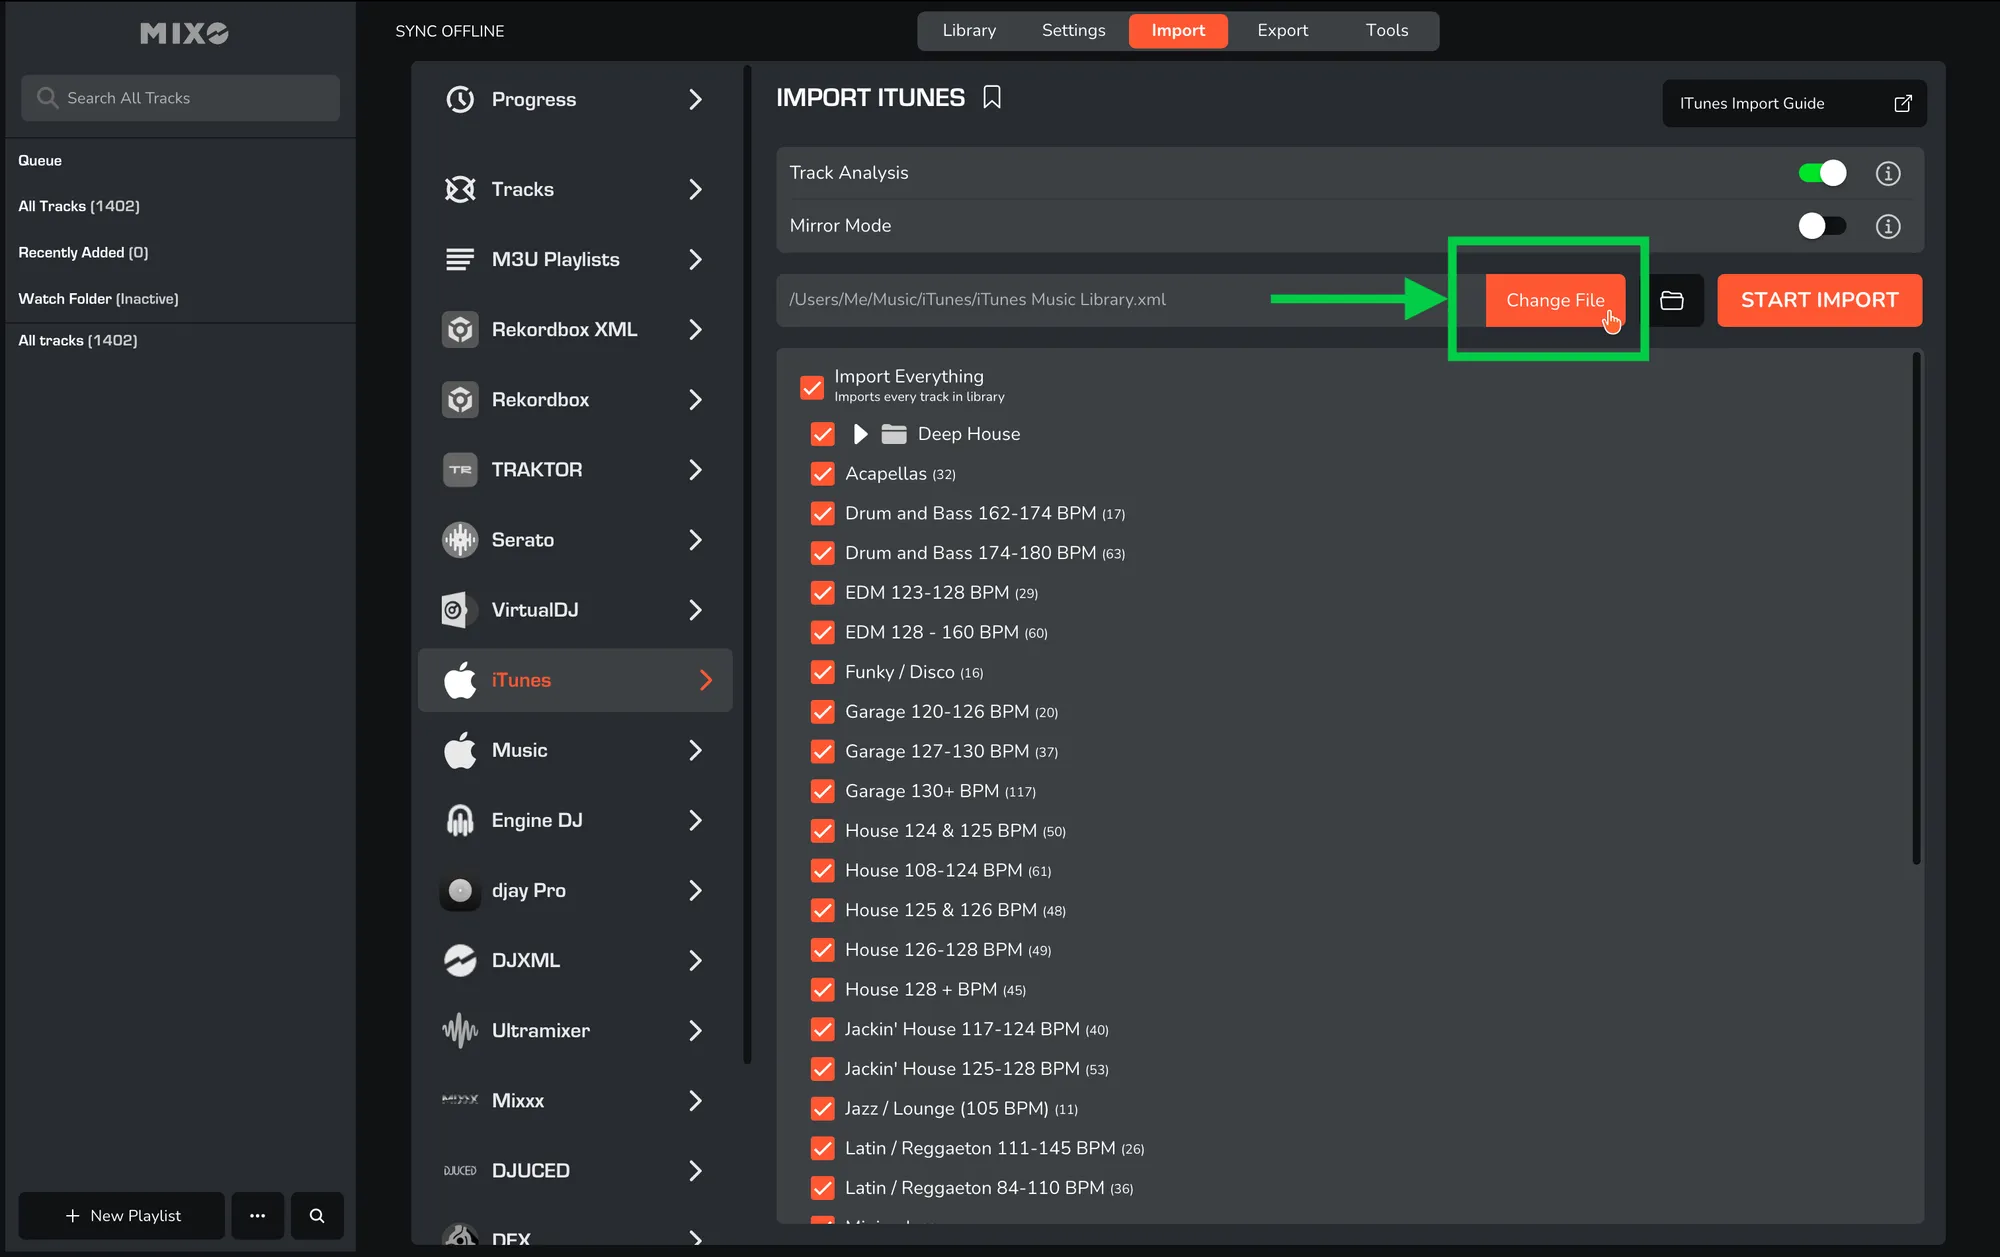Click the Engine DJ headphones icon

pyautogui.click(x=460, y=820)
